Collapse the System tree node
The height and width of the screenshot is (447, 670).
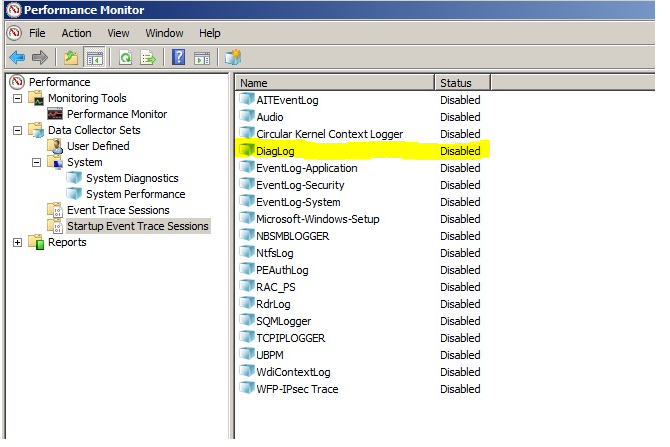point(37,162)
